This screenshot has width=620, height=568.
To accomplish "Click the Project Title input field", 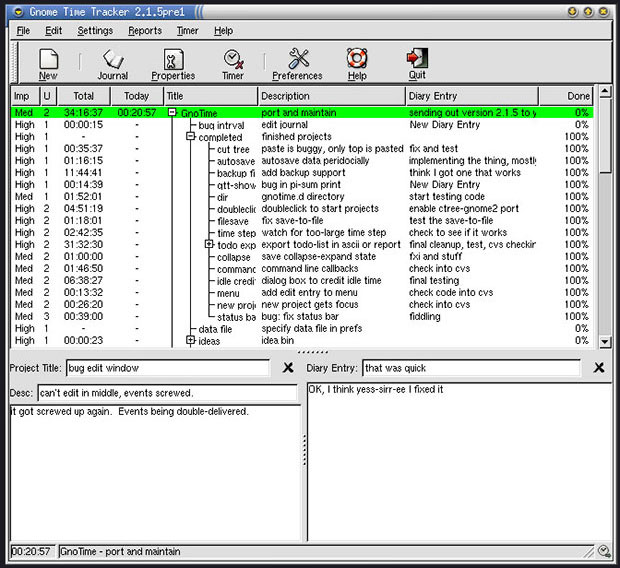I will click(168, 368).
